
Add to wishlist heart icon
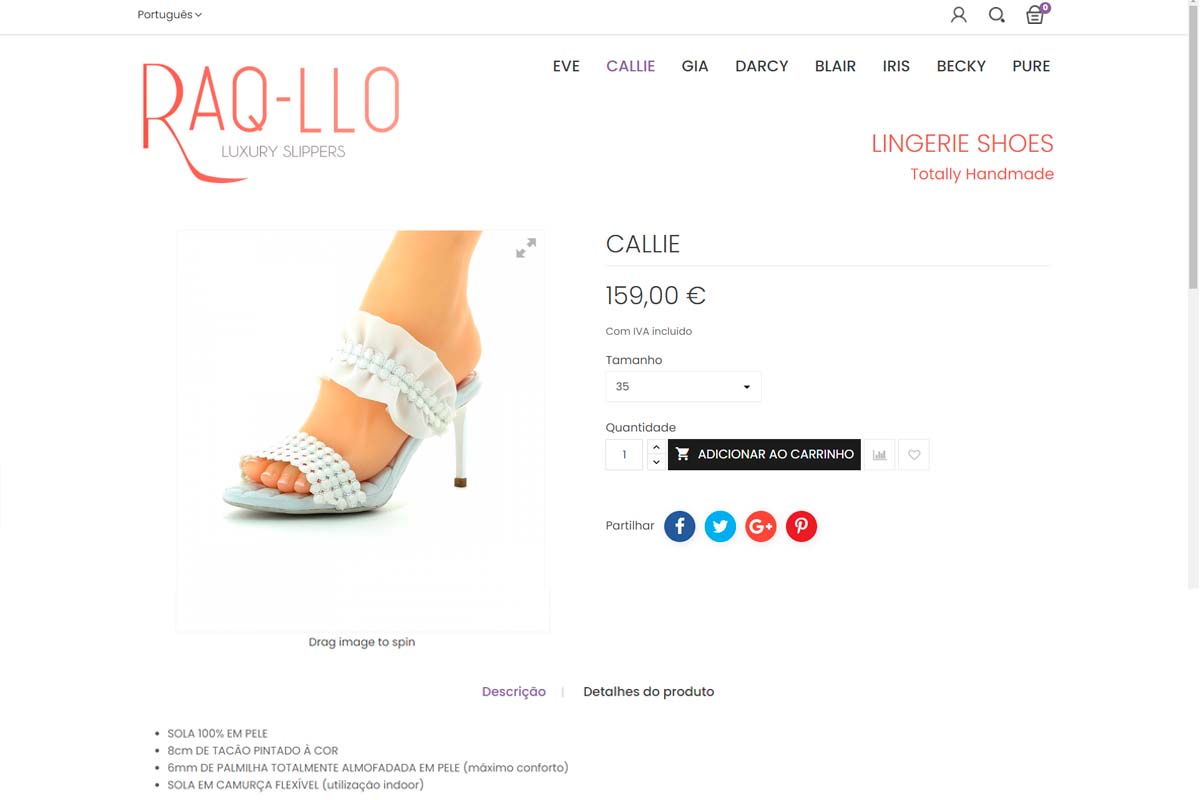click(x=914, y=455)
